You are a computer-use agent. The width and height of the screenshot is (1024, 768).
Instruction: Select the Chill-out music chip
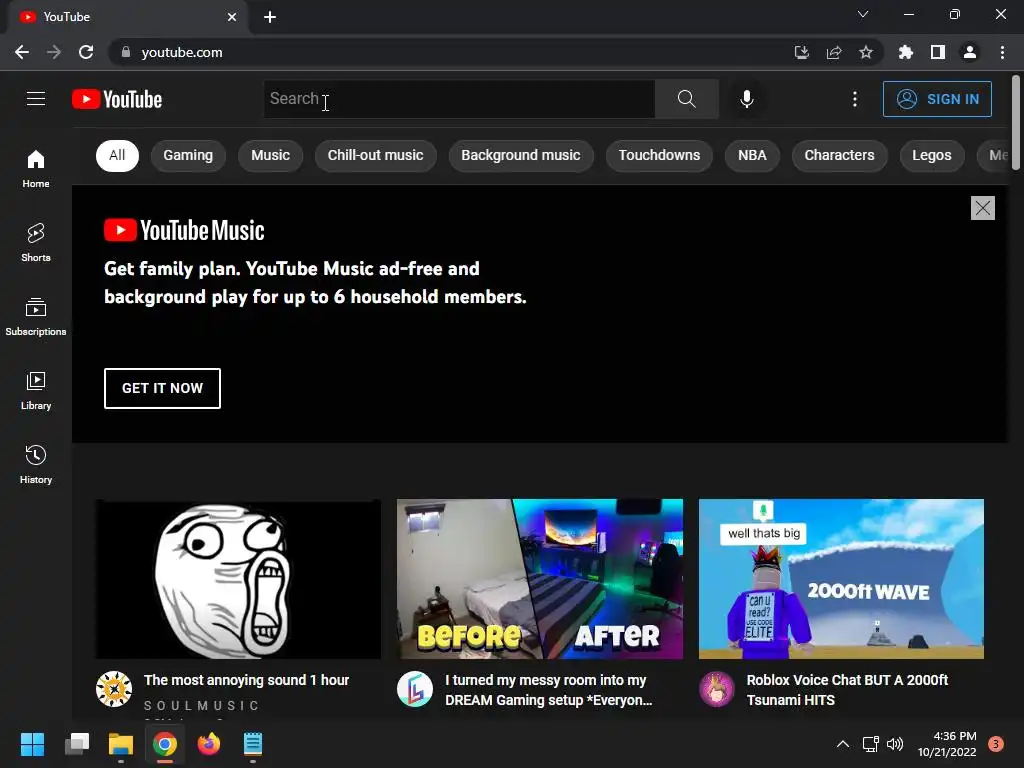[x=376, y=155]
